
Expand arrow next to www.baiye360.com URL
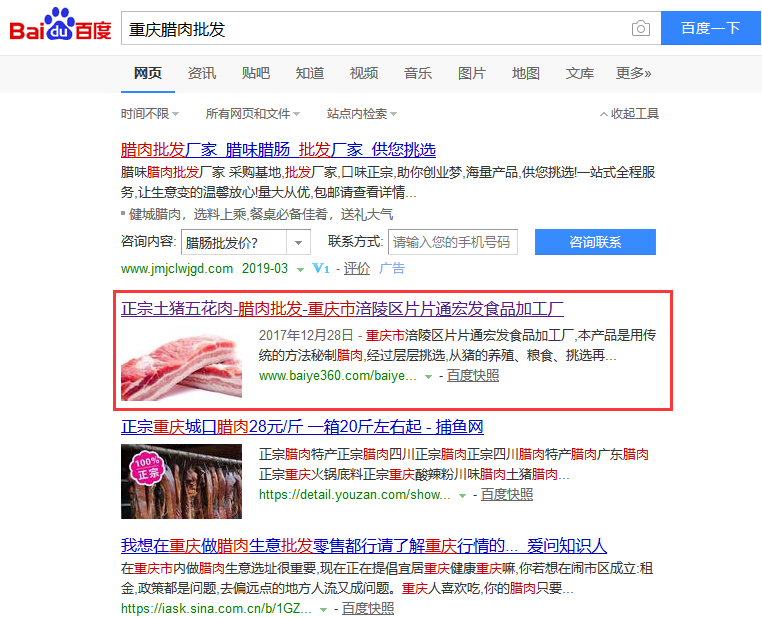pyautogui.click(x=428, y=377)
